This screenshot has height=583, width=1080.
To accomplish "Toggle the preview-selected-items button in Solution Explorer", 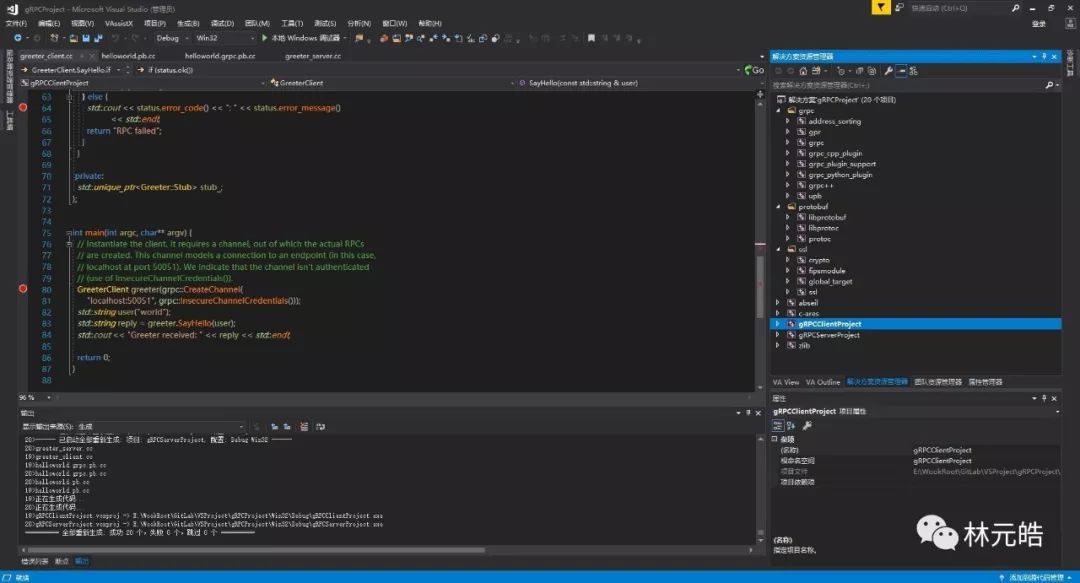I will pyautogui.click(x=901, y=70).
